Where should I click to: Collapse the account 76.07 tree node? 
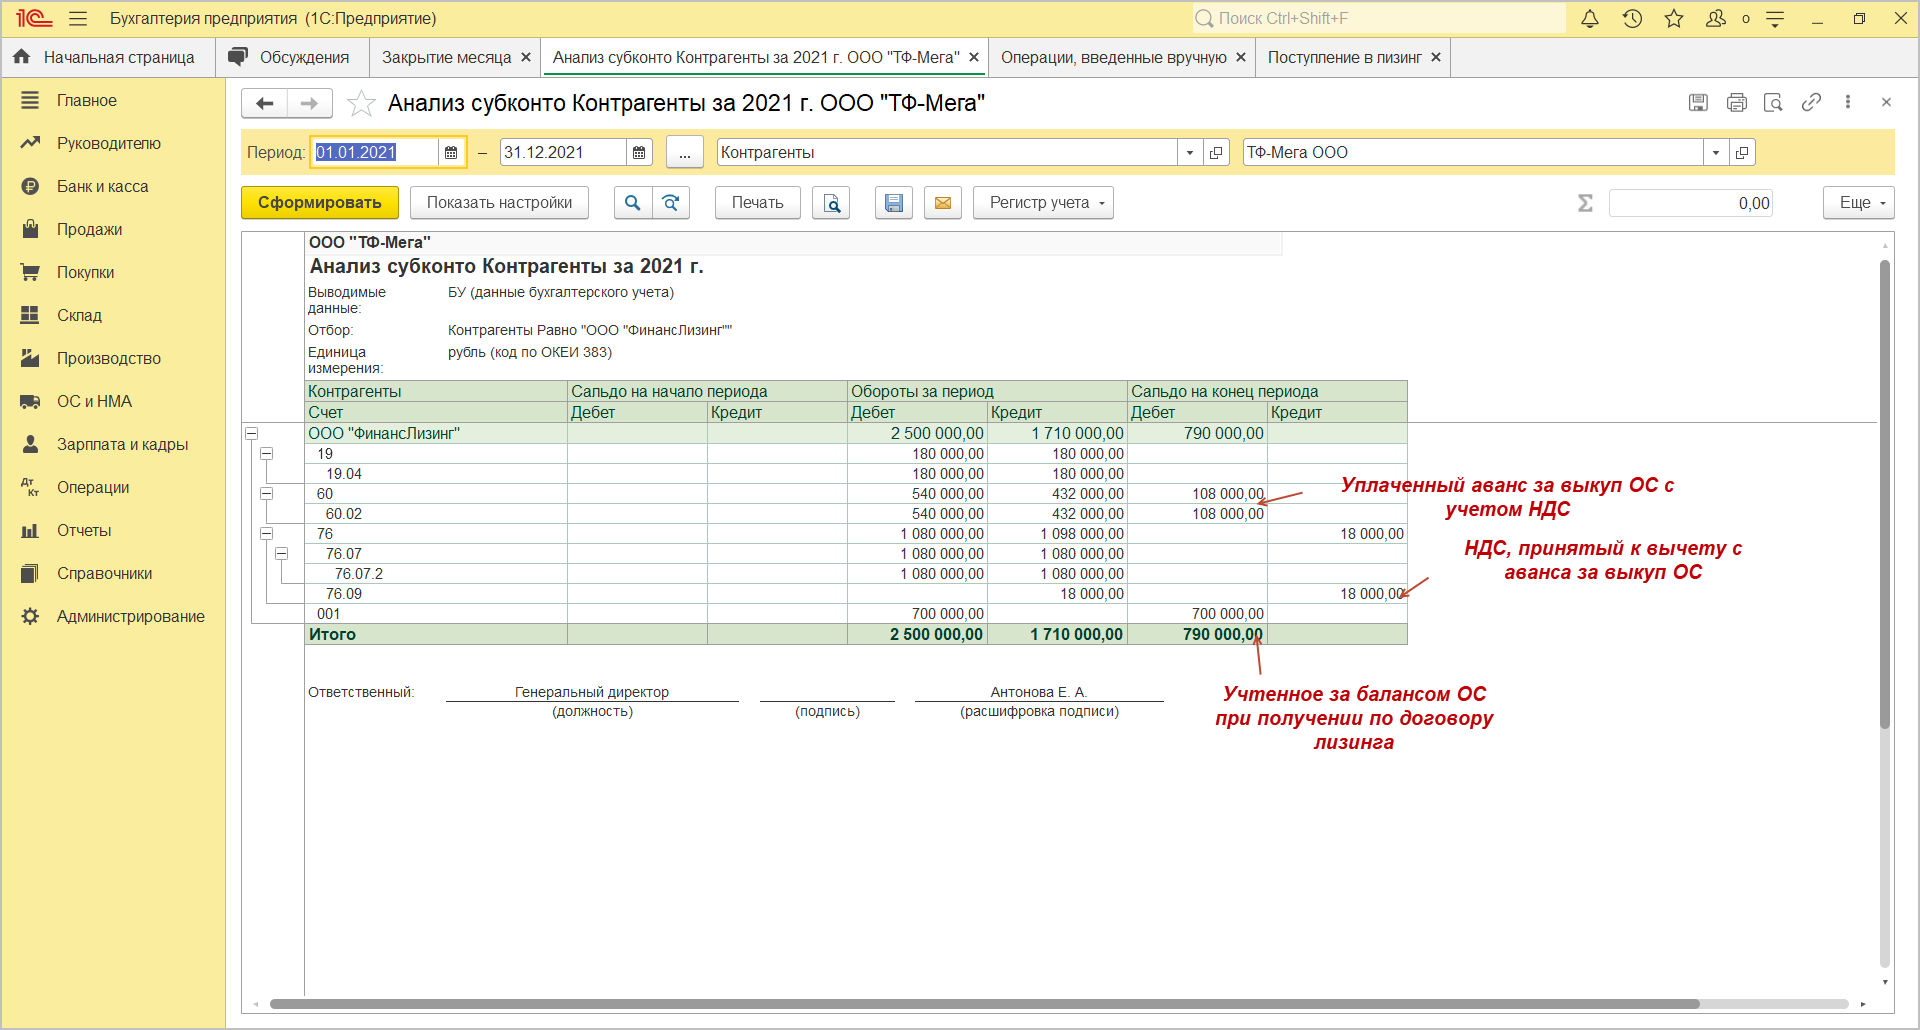[x=282, y=554]
